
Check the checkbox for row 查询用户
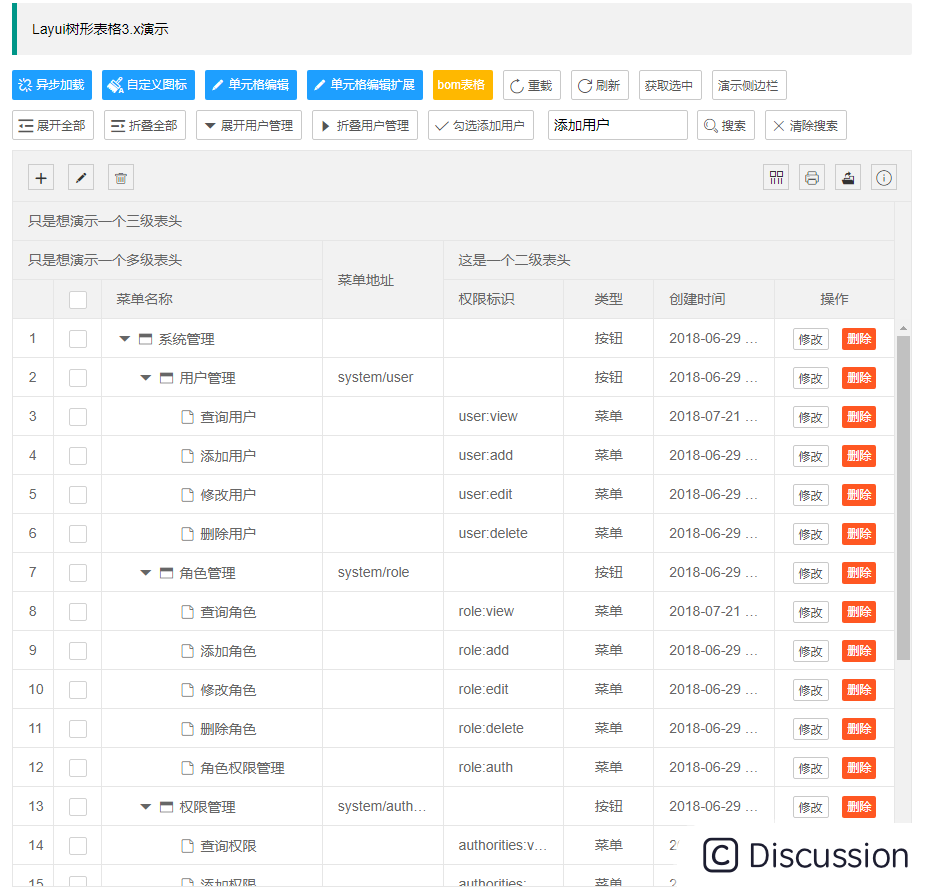78,417
